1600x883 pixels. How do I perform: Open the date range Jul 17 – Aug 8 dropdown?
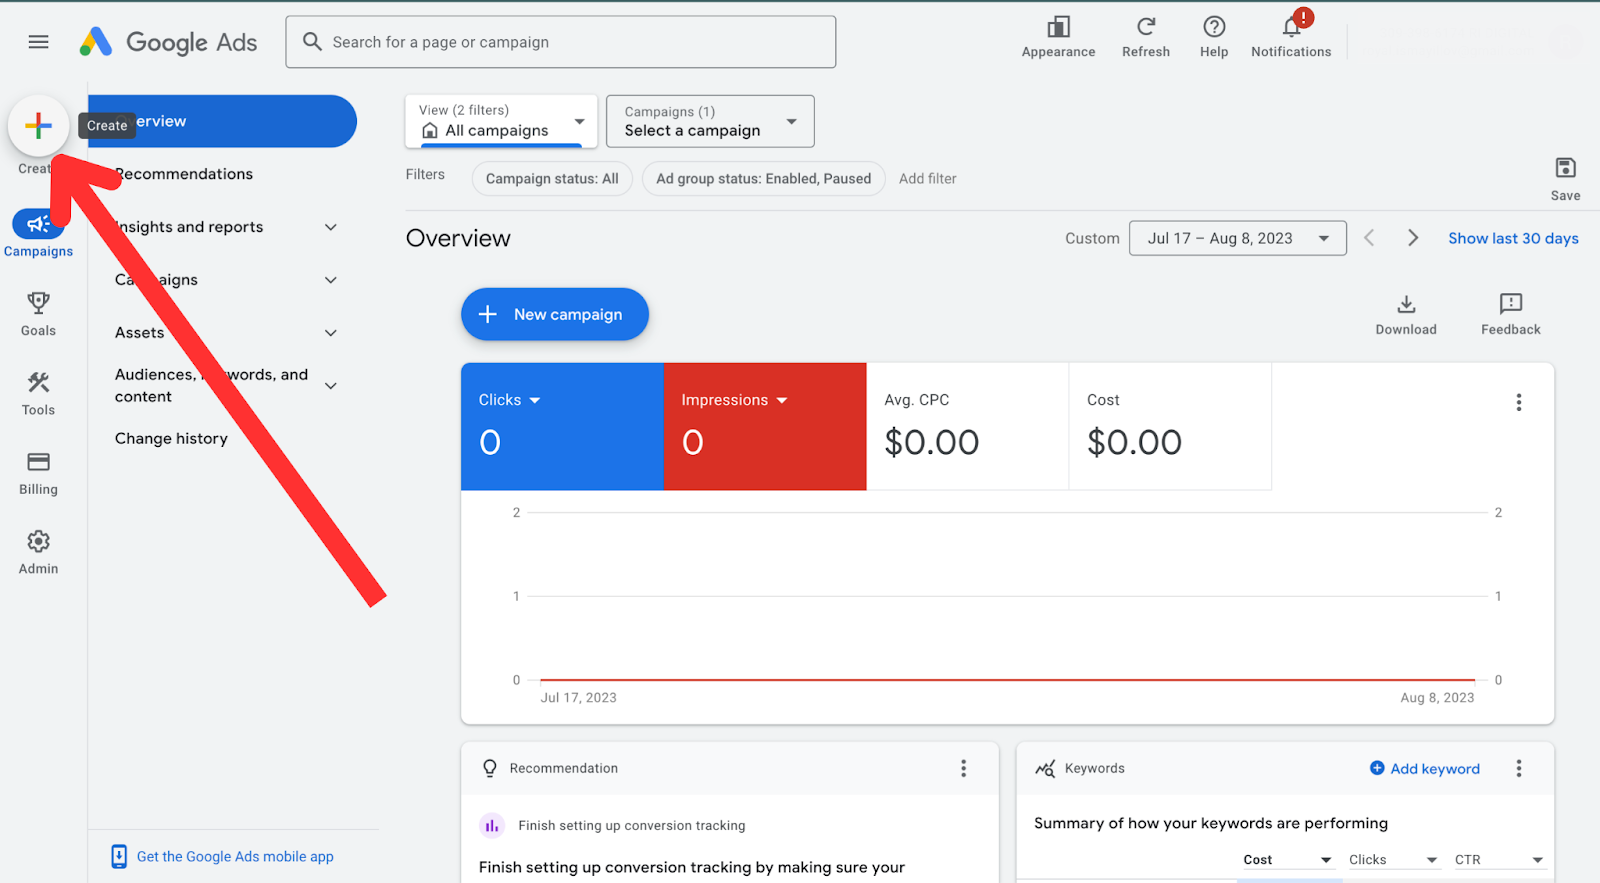tap(1238, 238)
